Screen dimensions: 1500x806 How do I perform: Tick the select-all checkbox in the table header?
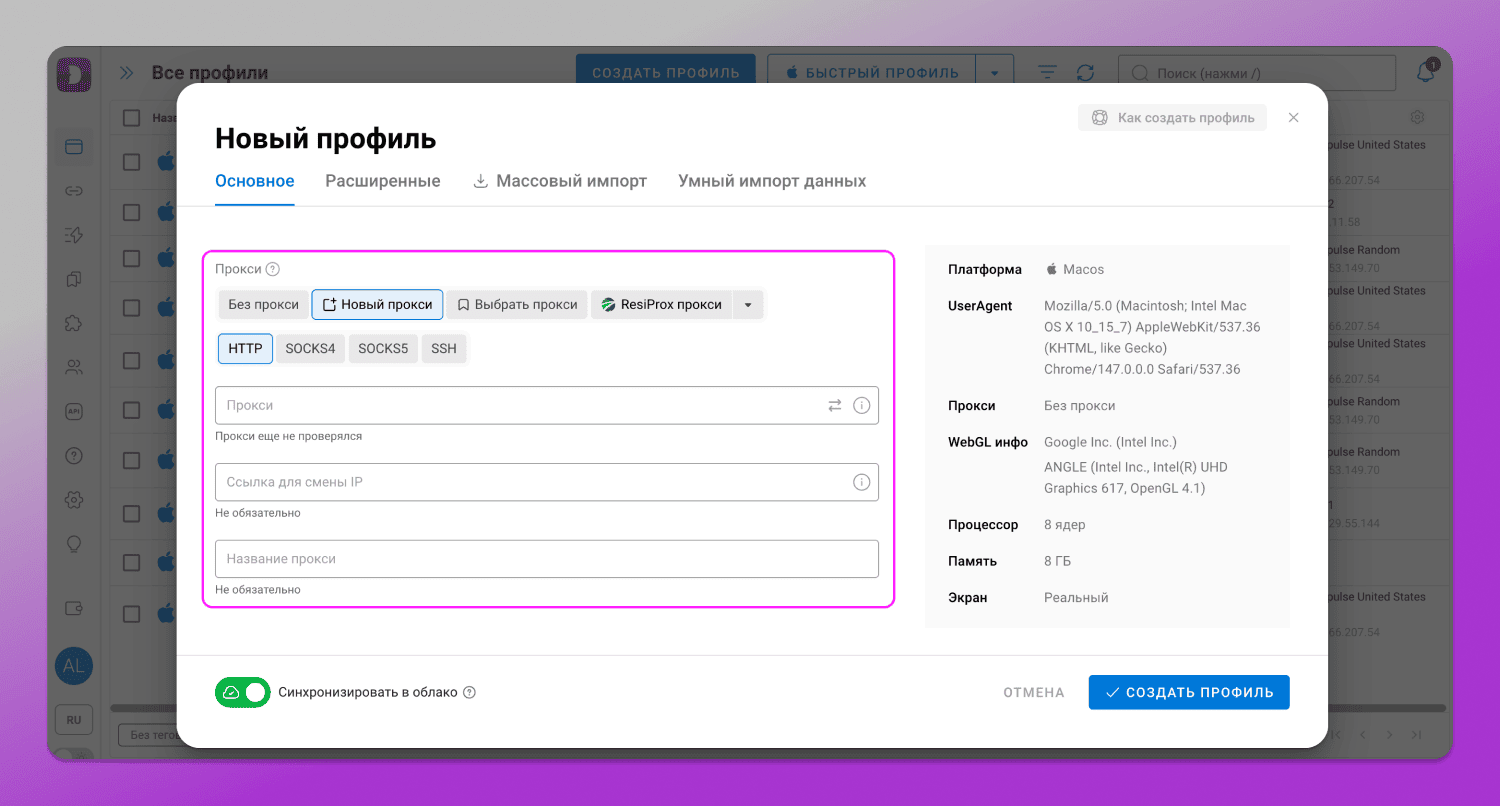[131, 118]
